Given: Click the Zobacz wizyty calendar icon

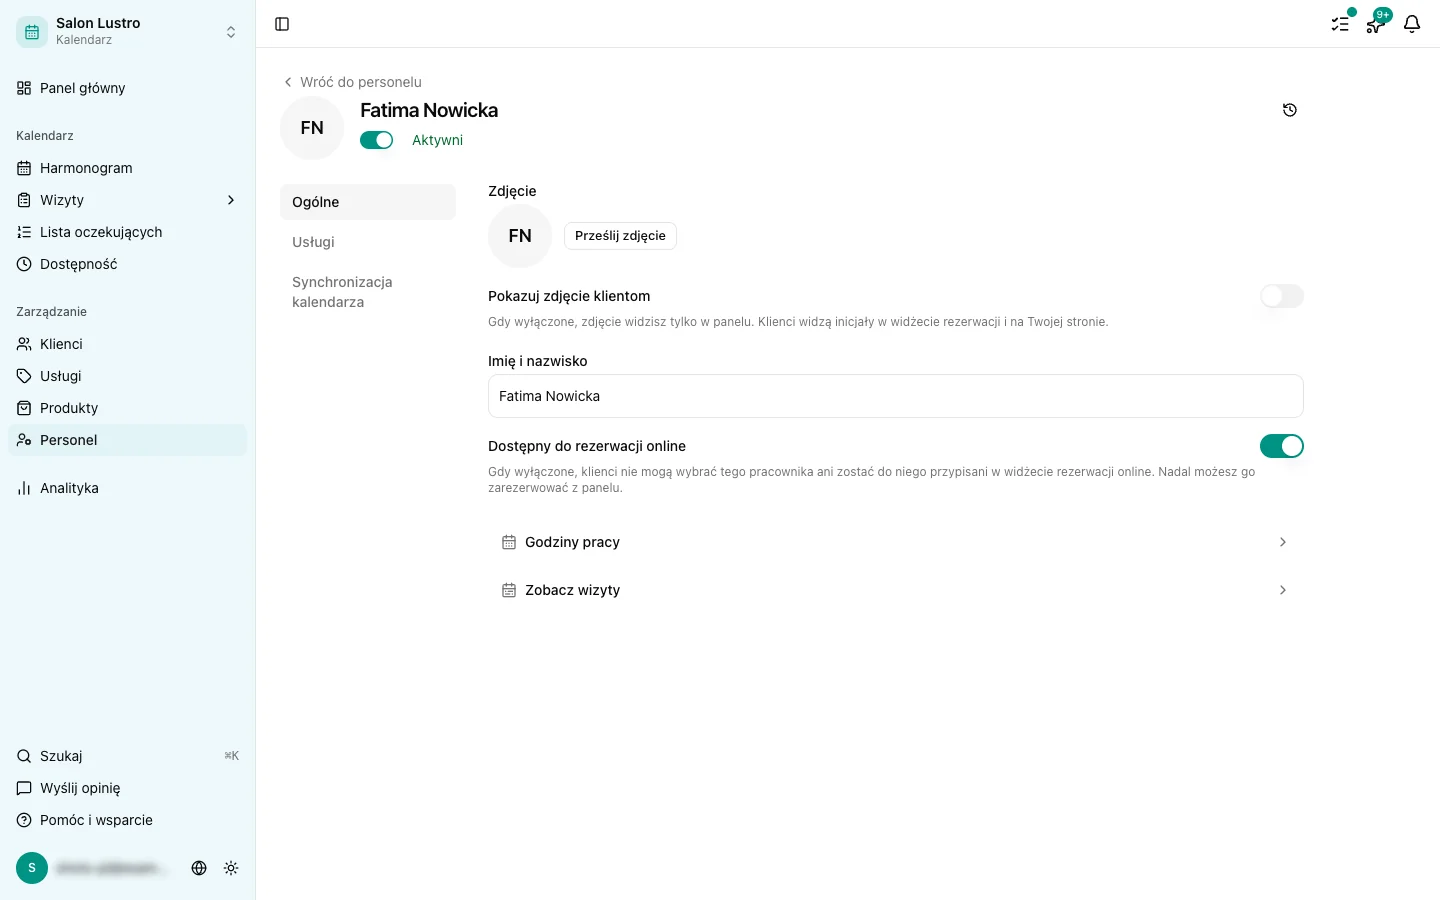Looking at the screenshot, I should pos(509,590).
